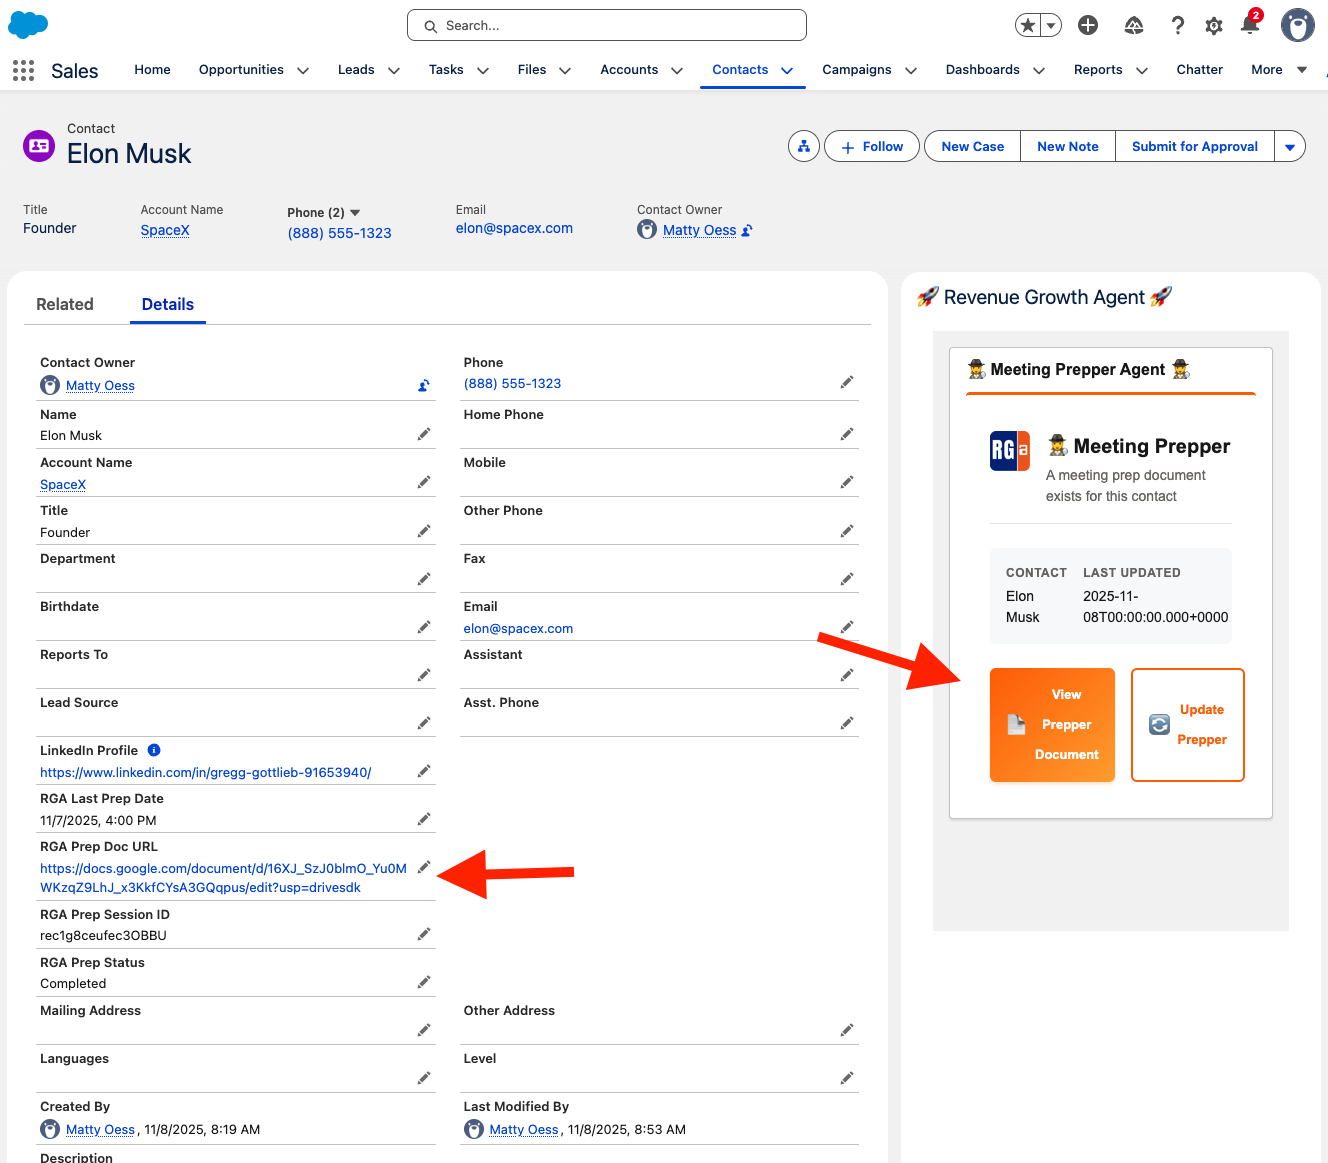Viewport: 1328px width, 1163px height.
Task: Click the global create plus icon
Action: [x=1088, y=26]
